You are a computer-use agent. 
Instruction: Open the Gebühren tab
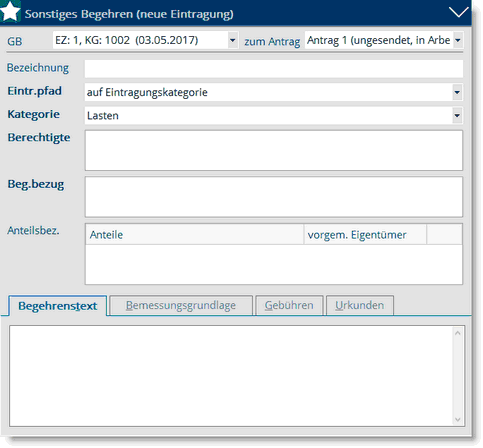[x=289, y=305]
